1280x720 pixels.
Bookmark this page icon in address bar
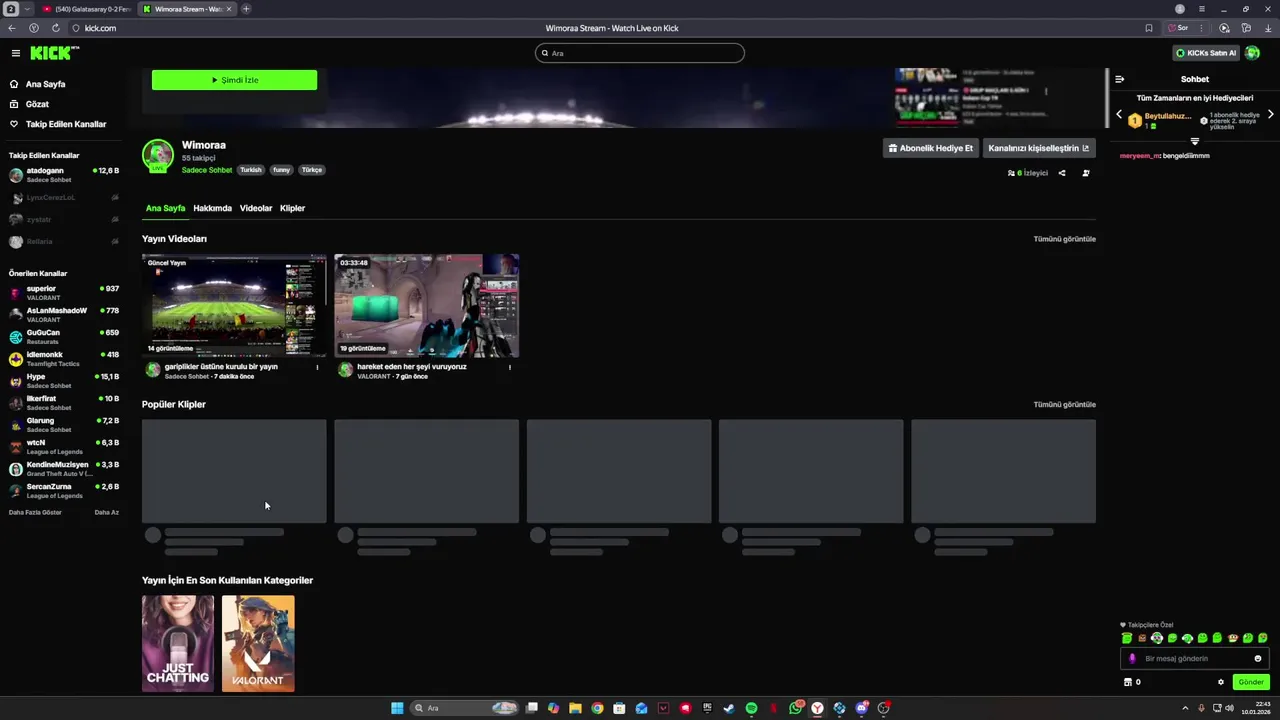[1149, 28]
